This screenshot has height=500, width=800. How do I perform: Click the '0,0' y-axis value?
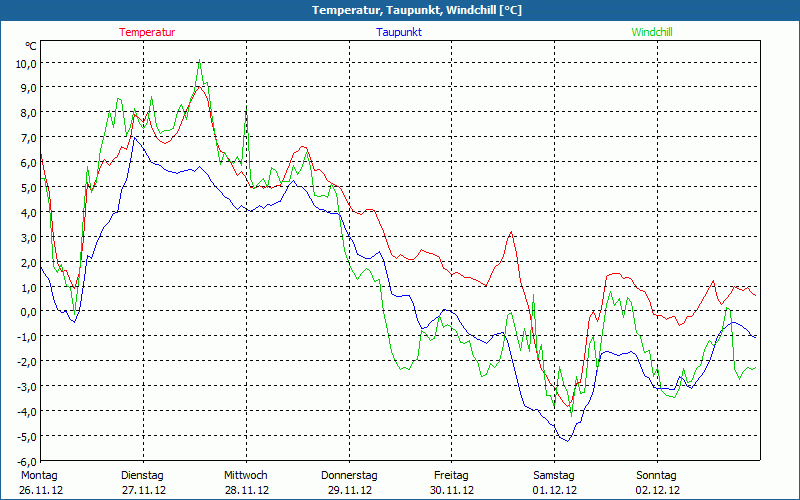tap(29, 312)
